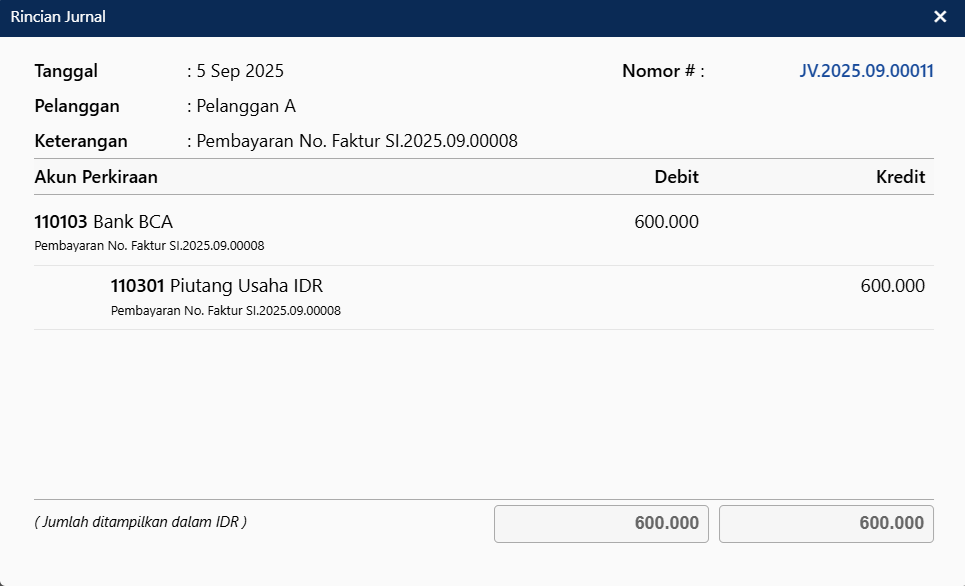Click the Jumlah ditampilkan dalam IDR note
The image size is (965, 586).
coord(140,522)
